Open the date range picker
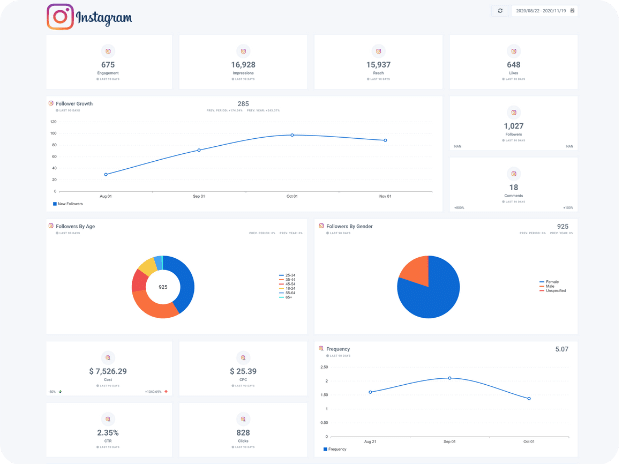The image size is (620, 464). [544, 11]
